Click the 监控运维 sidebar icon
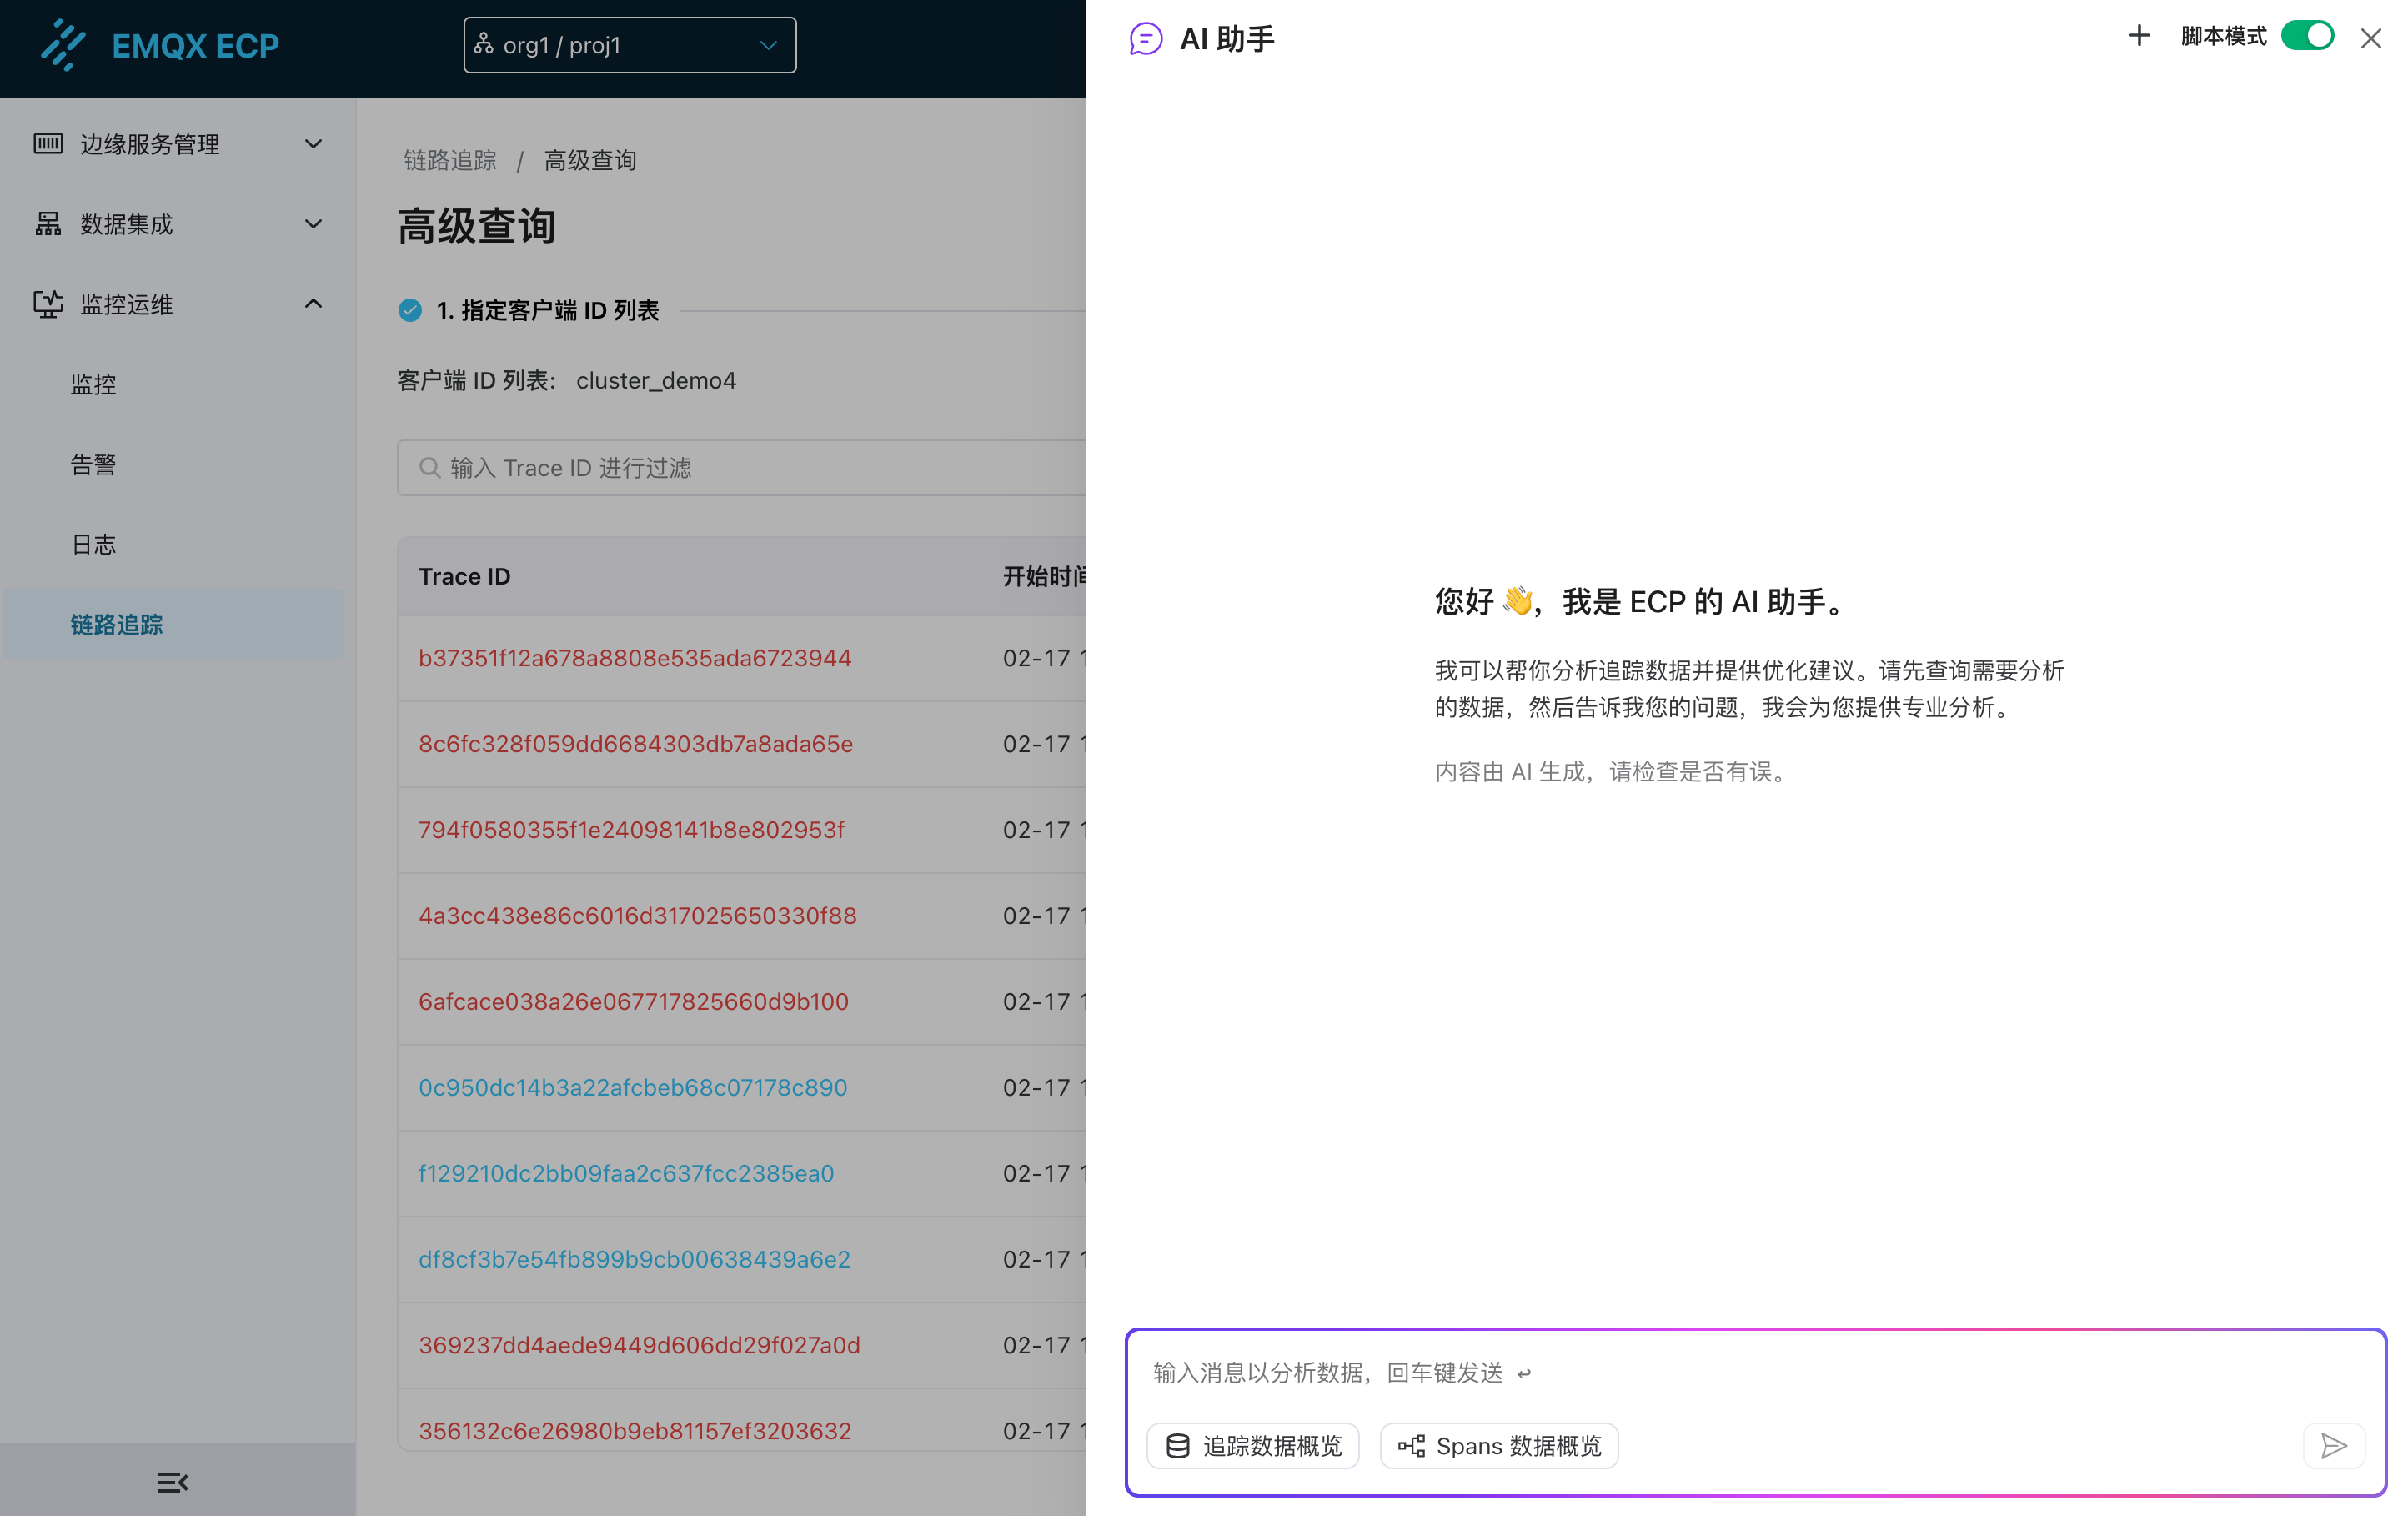Image resolution: width=2408 pixels, height=1516 pixels. [47, 304]
